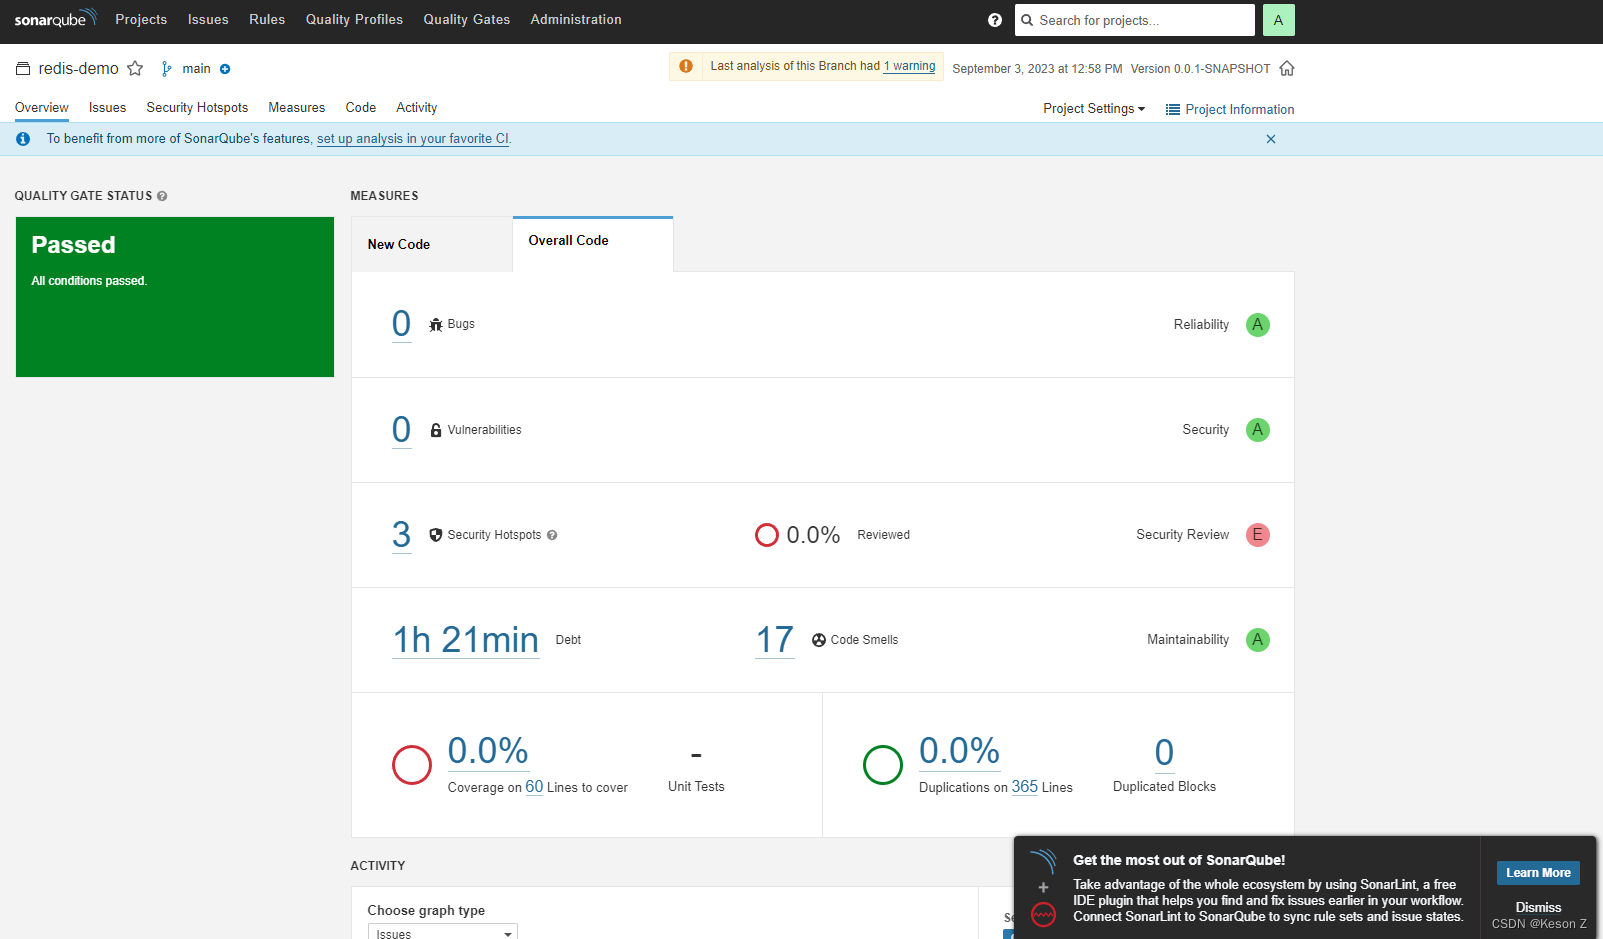This screenshot has width=1603, height=939.
Task: Switch to the New Code tab
Action: (x=432, y=244)
